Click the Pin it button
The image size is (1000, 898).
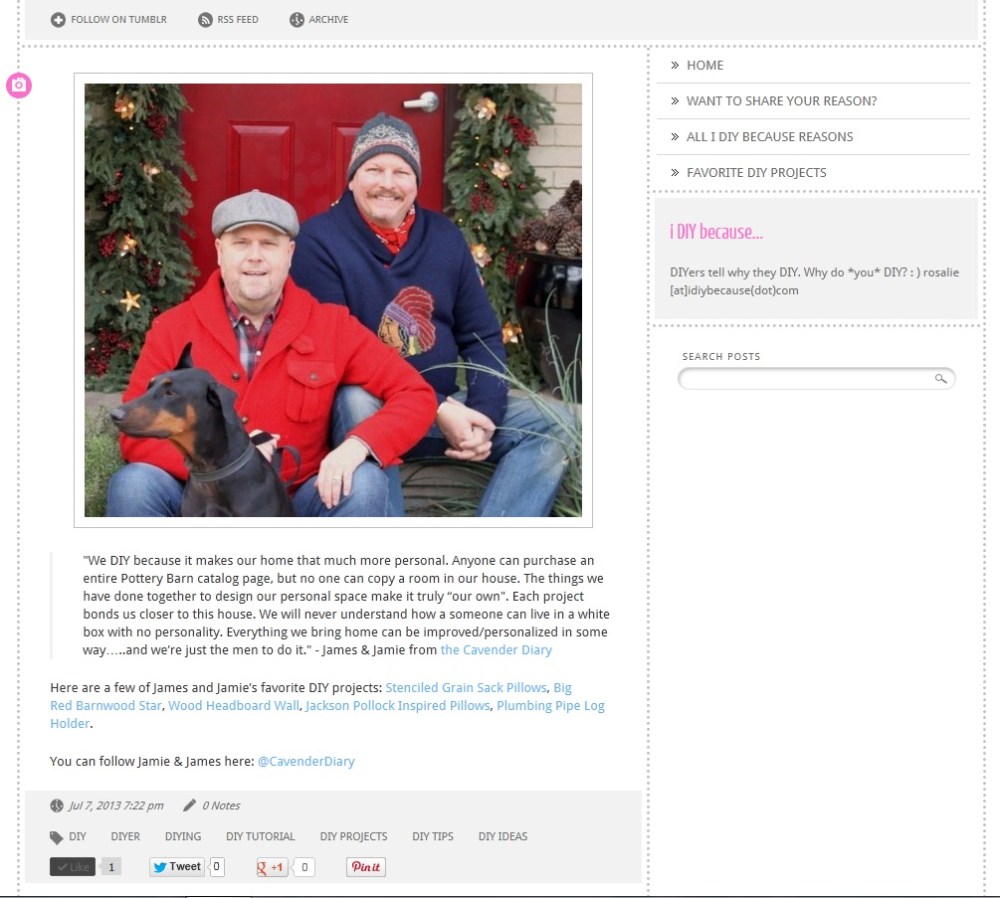(x=366, y=867)
